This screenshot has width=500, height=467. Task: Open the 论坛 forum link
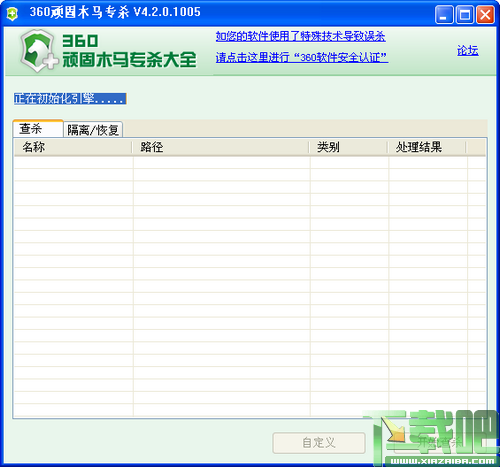[468, 51]
